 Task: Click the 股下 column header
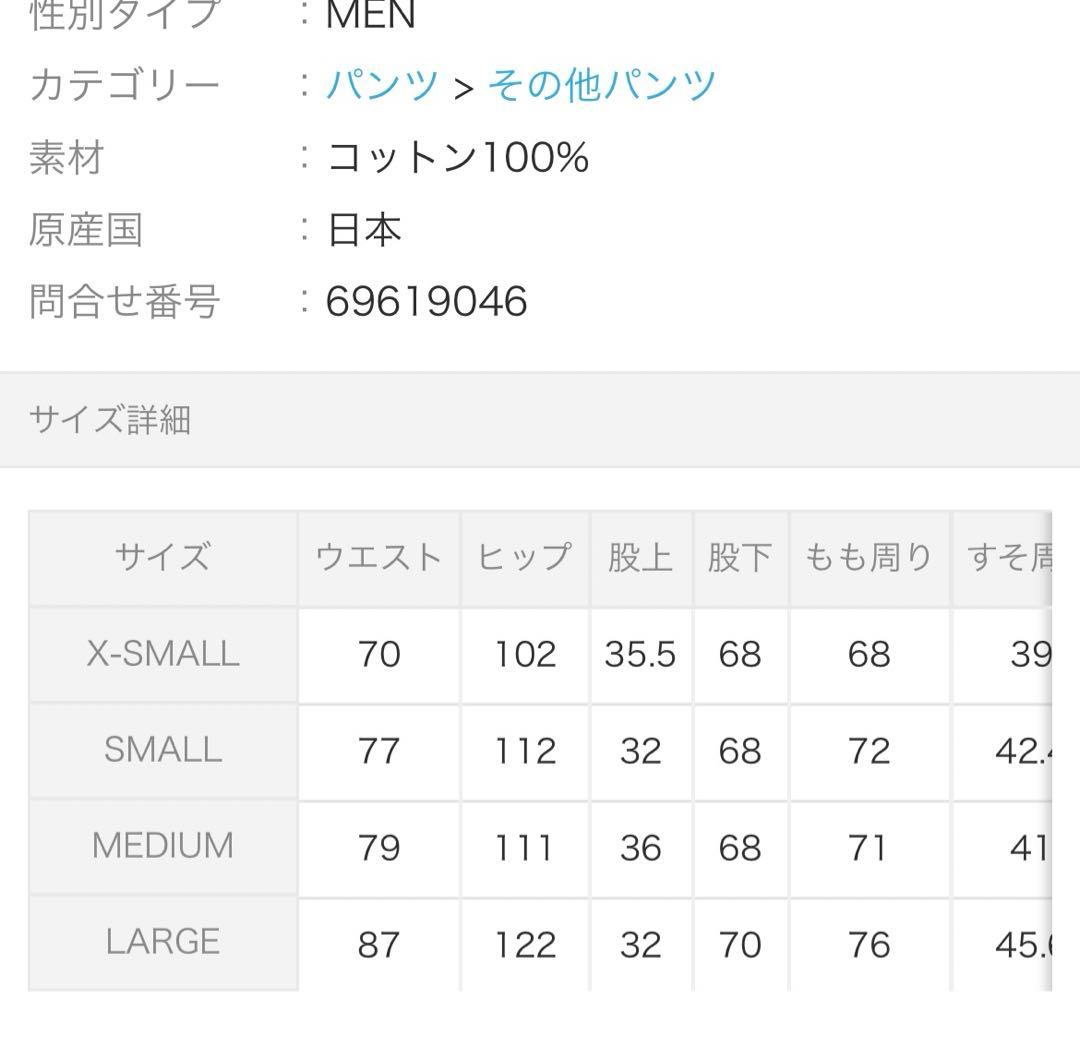(740, 557)
